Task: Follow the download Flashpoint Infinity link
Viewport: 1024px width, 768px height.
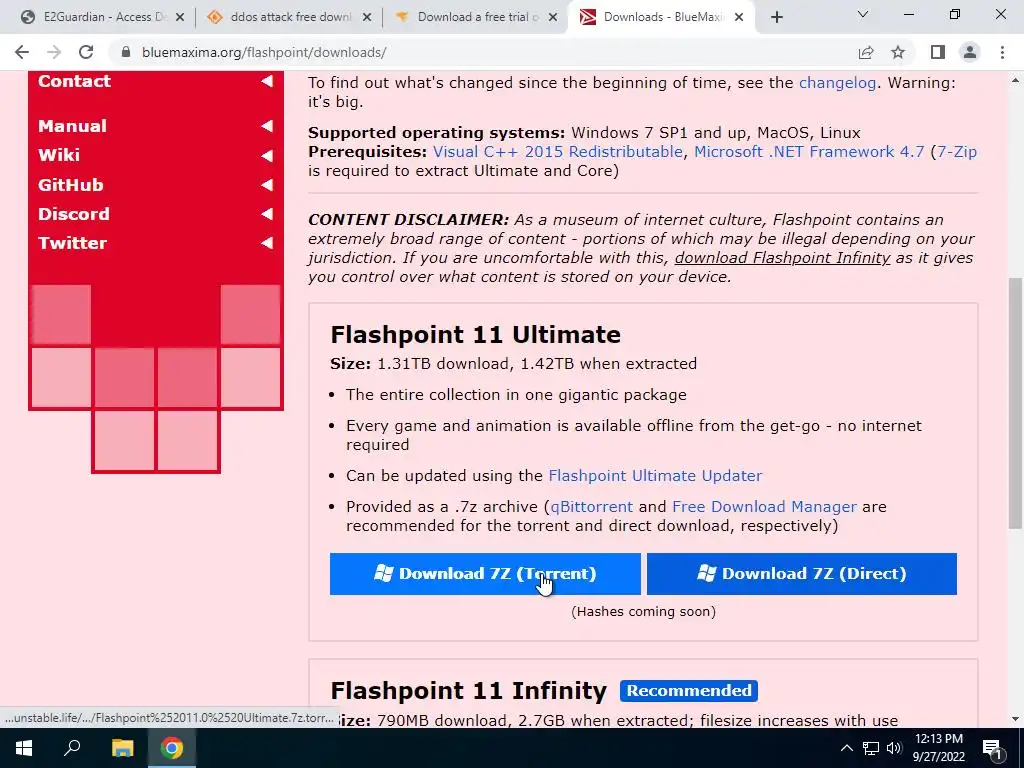Action: click(782, 258)
